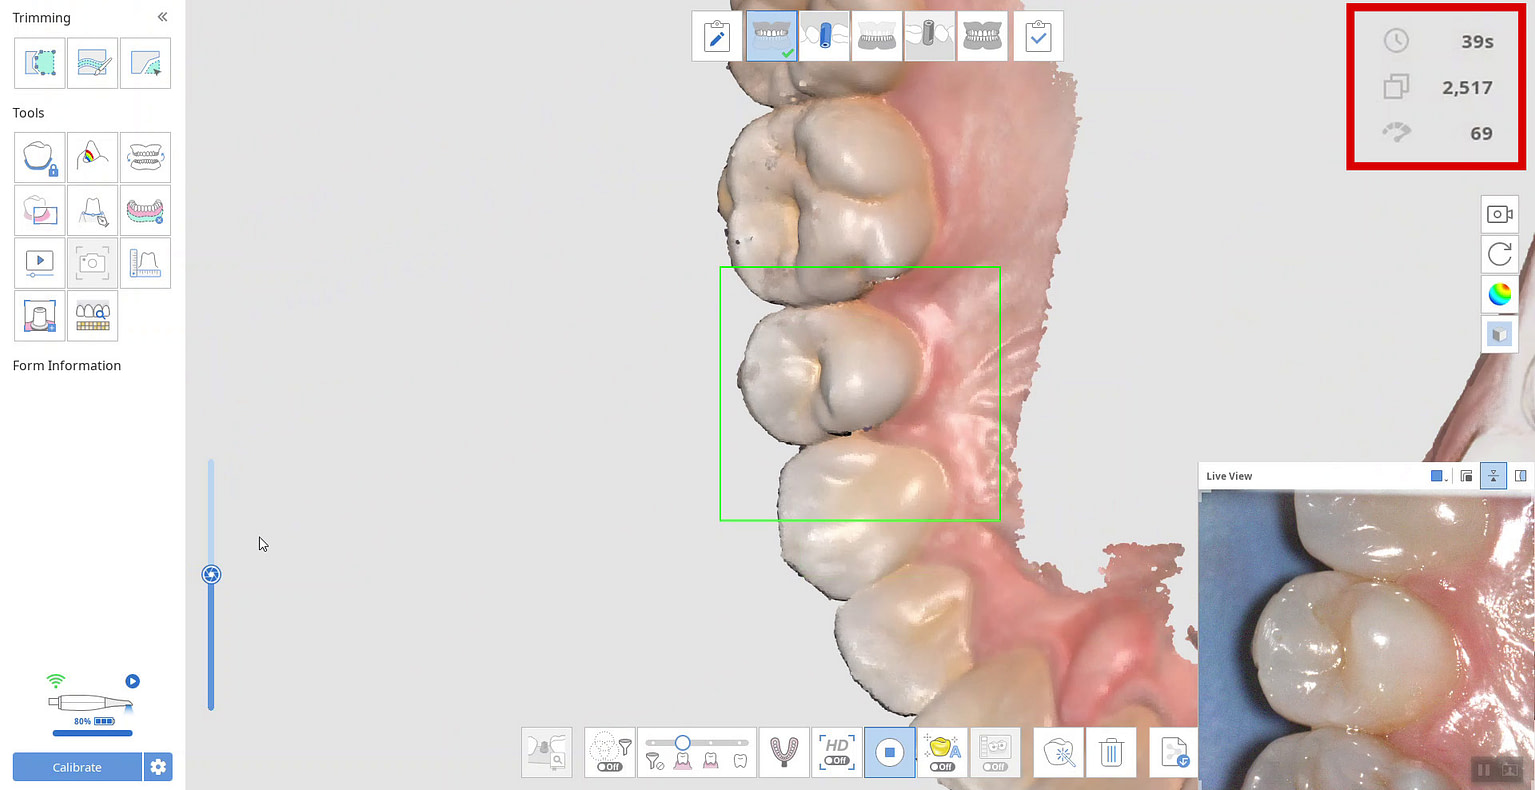Select the margin line pen tool

(92, 210)
